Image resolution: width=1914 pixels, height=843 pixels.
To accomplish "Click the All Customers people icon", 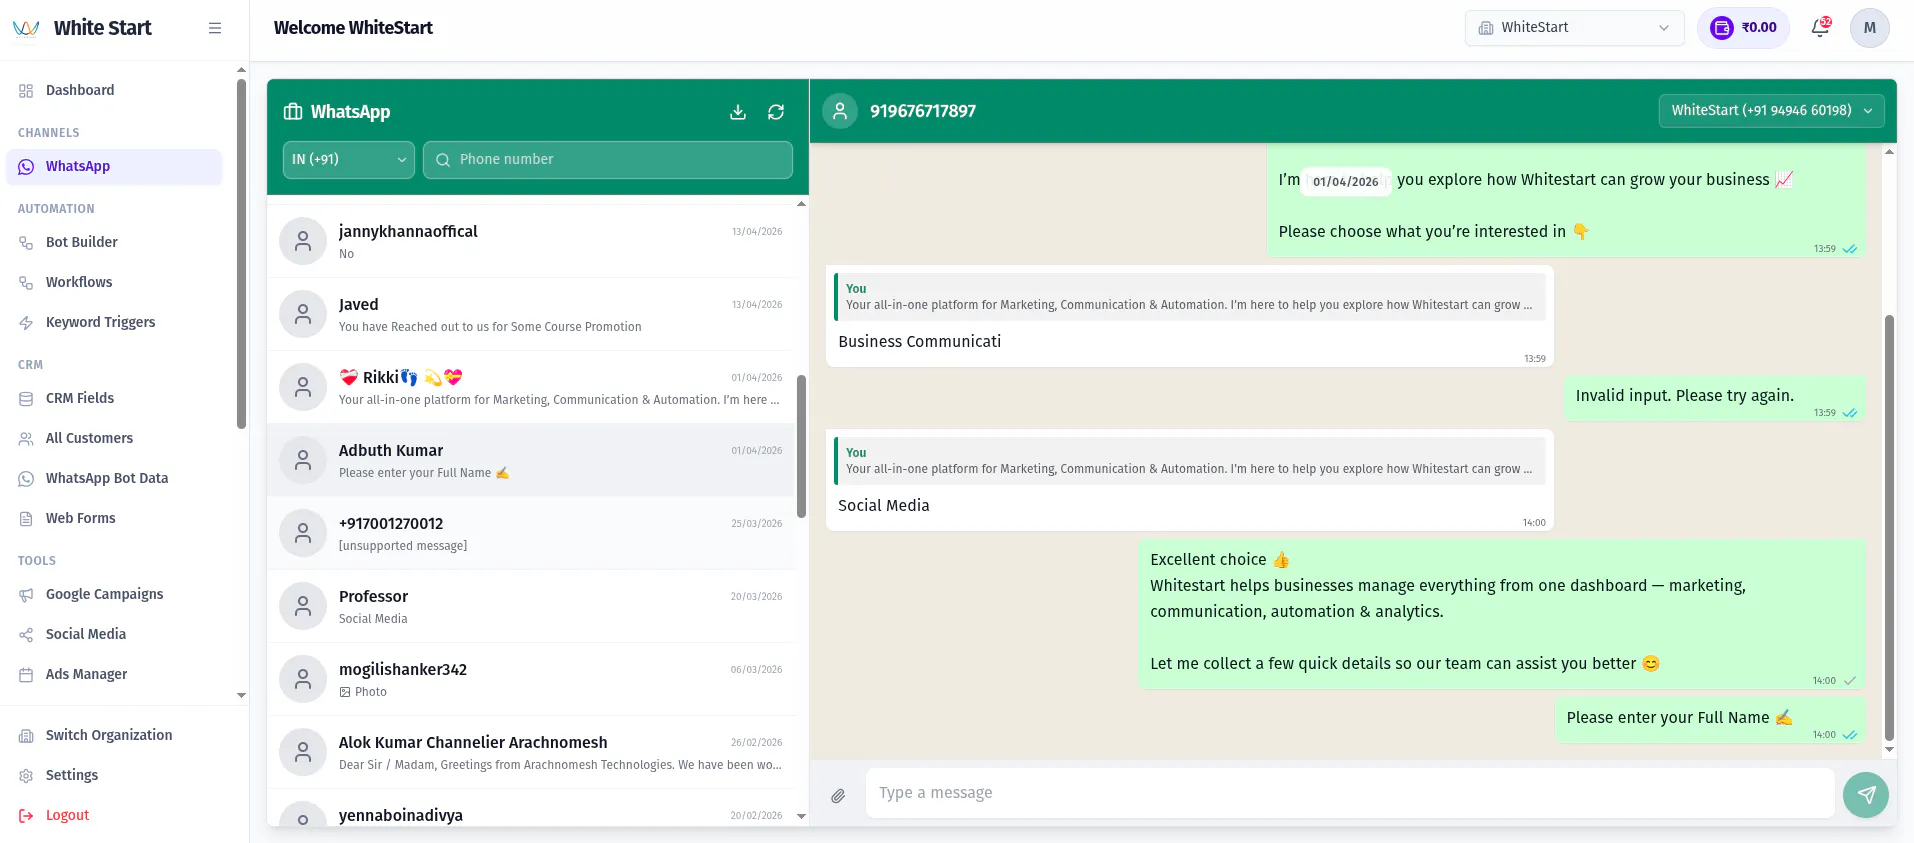I will pos(26,439).
